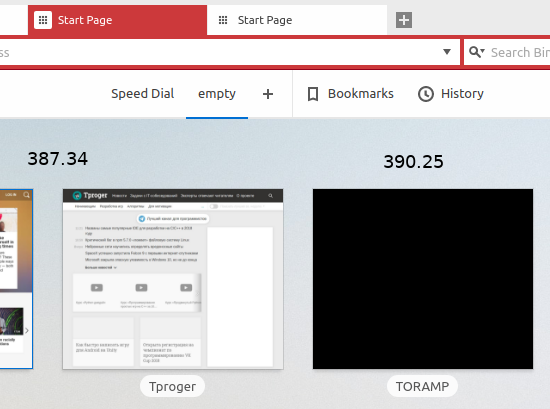This screenshot has width=550, height=409.
Task: Add a new speed dial group with plus
Action: click(268, 94)
